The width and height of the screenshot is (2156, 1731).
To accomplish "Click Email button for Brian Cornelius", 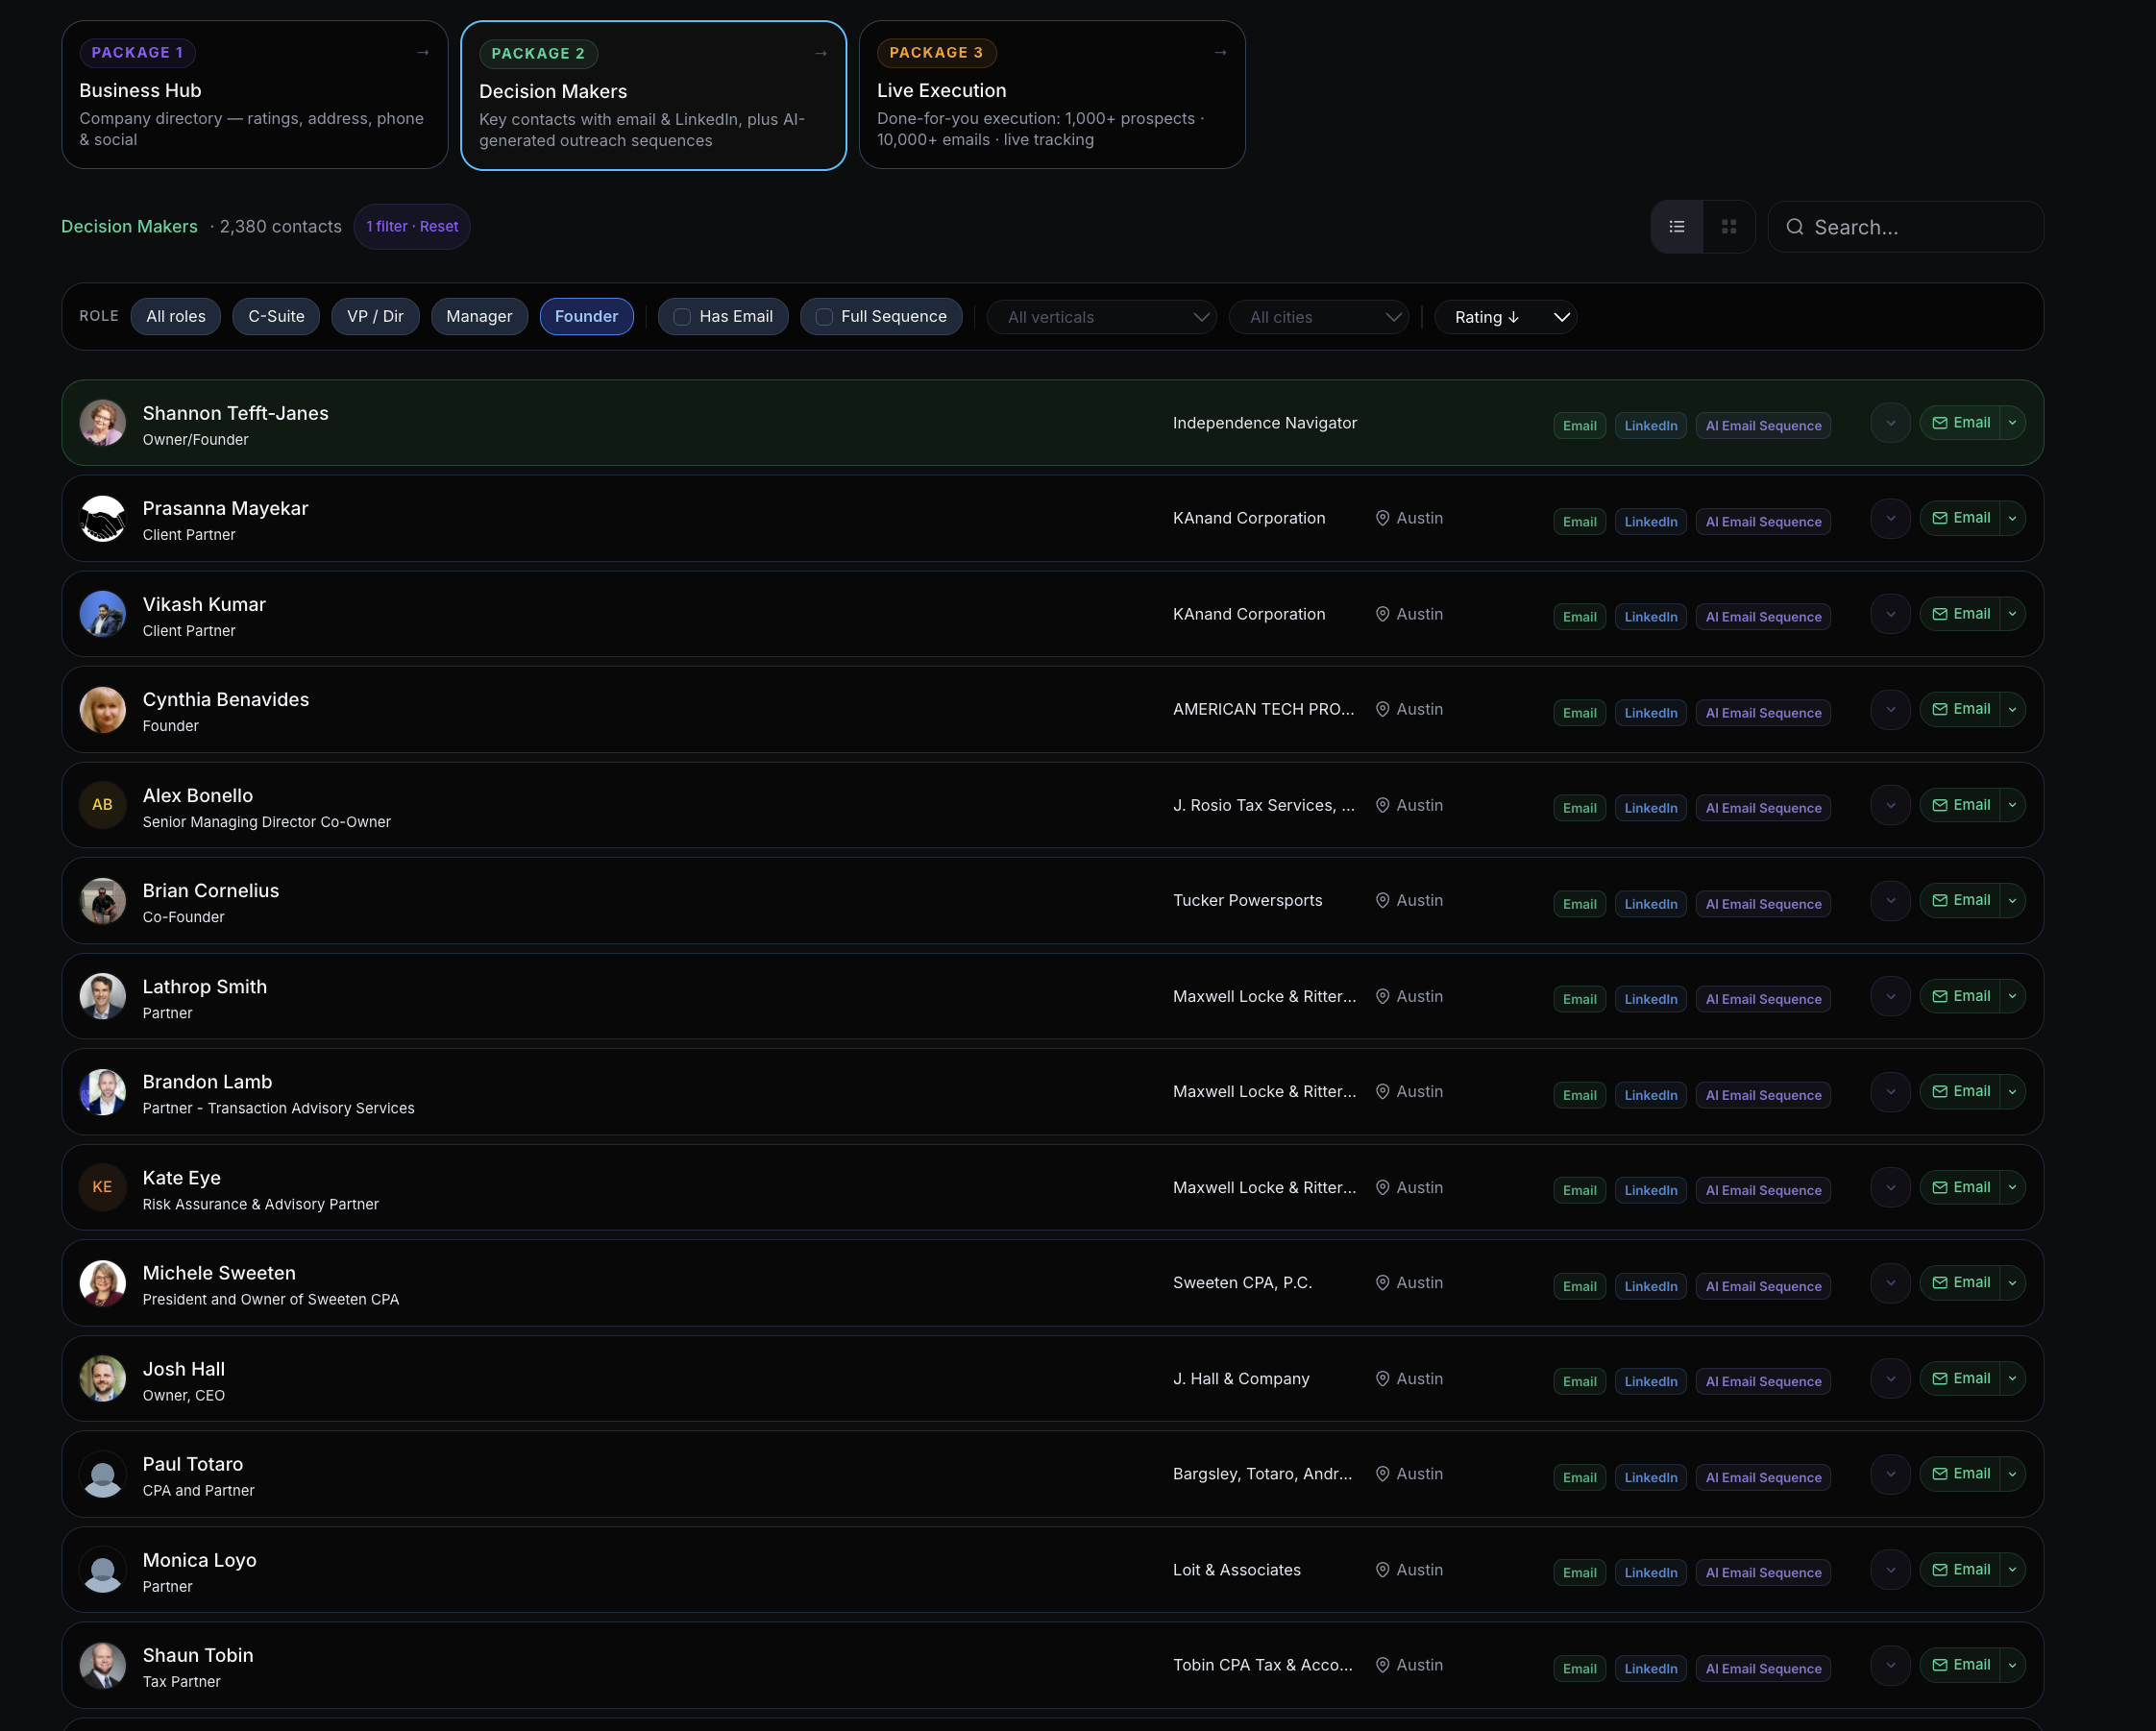I will point(1959,900).
